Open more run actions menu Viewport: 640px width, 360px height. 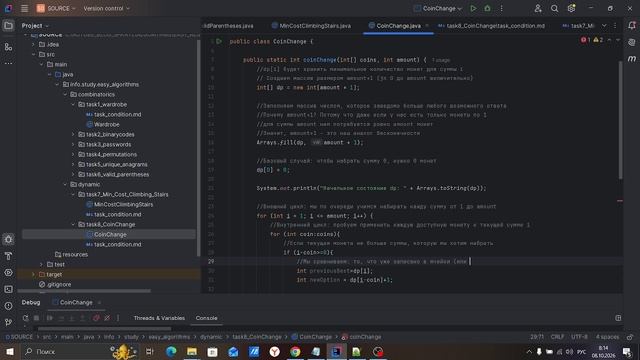click(502, 8)
